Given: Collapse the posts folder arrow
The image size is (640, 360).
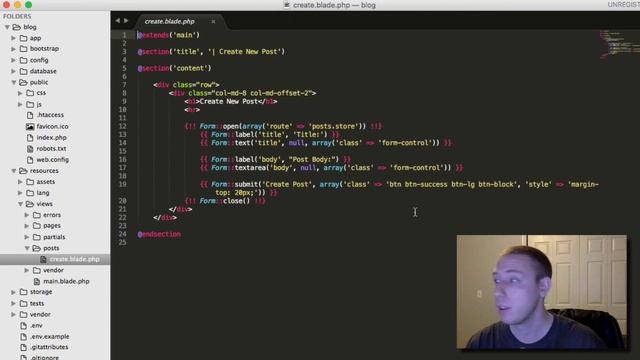Looking at the screenshot, I should [27, 248].
